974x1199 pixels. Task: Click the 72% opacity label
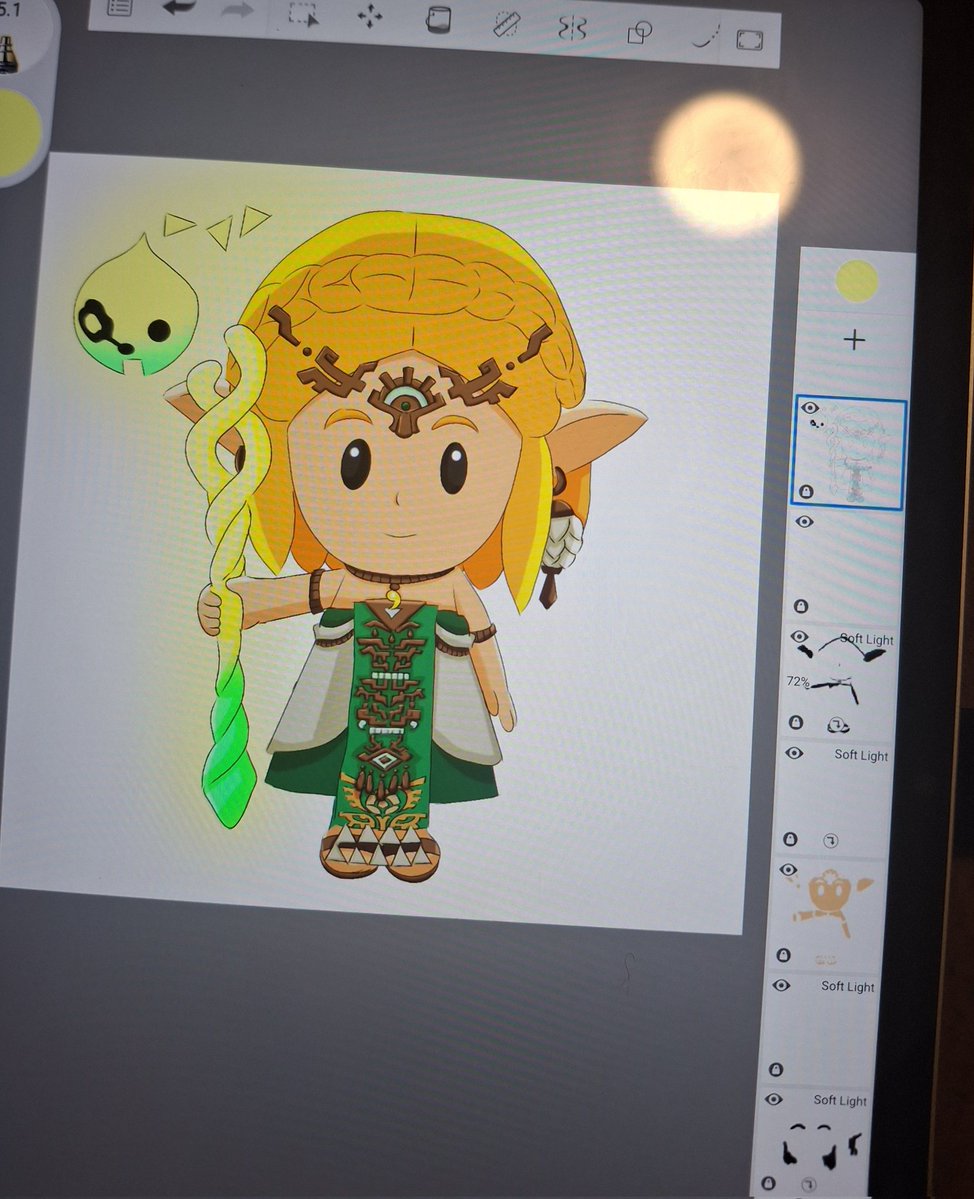point(797,681)
